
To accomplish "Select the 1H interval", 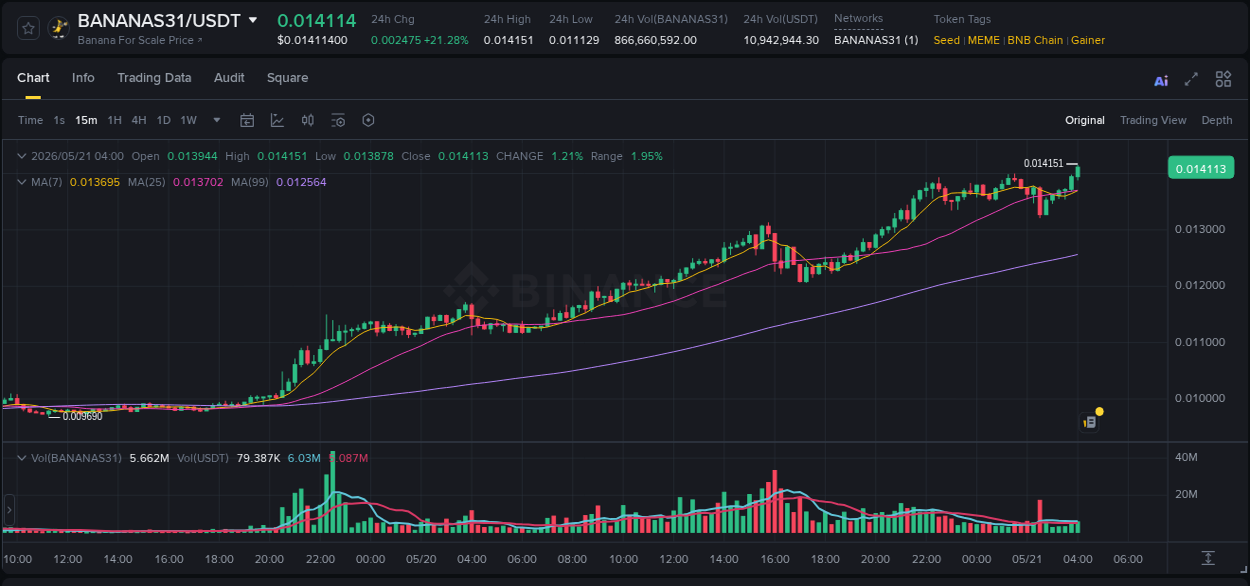I will click(115, 120).
